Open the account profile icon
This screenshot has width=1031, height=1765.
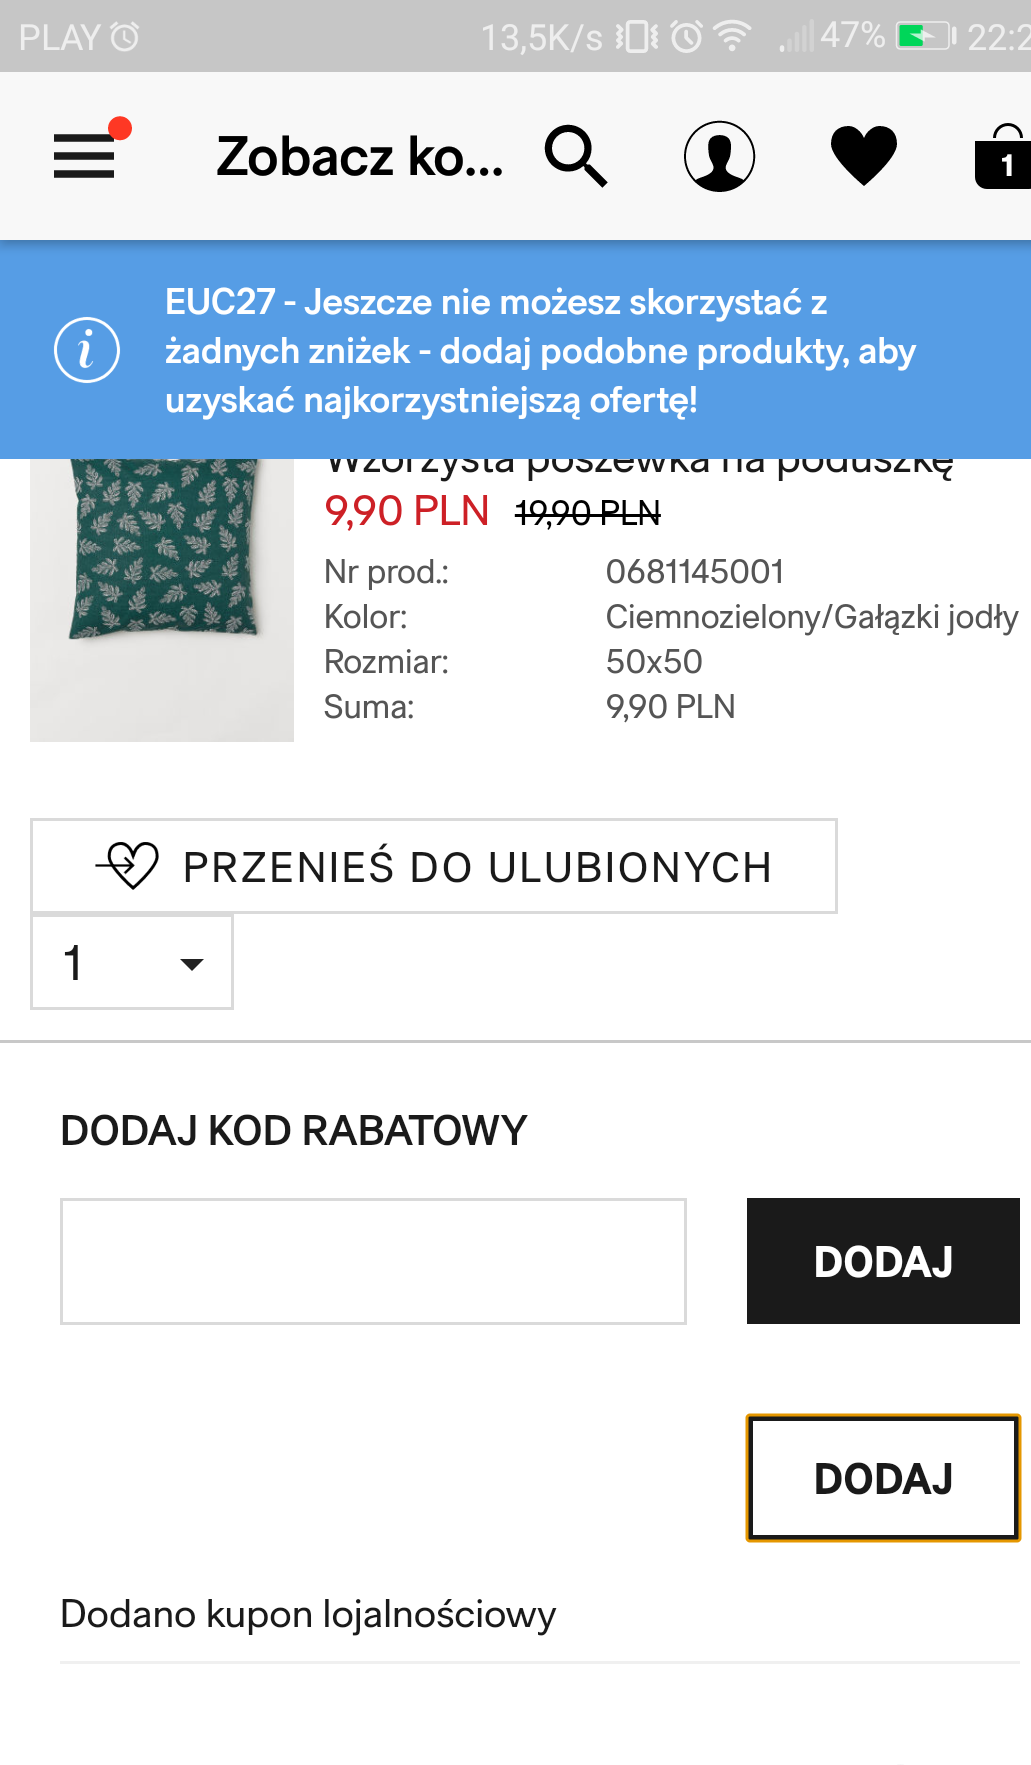[719, 156]
